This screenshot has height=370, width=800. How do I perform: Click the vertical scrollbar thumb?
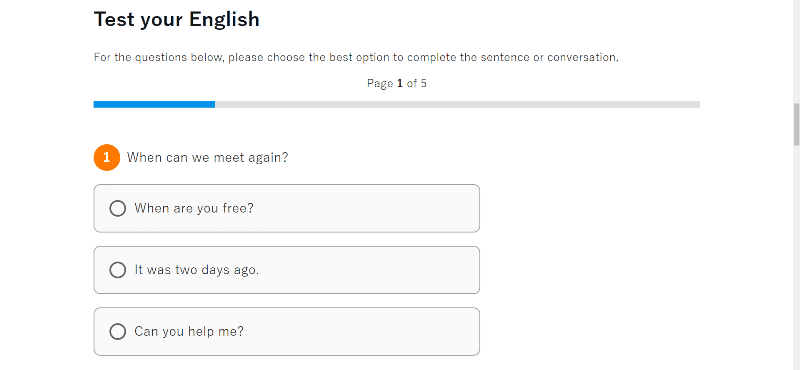point(796,124)
